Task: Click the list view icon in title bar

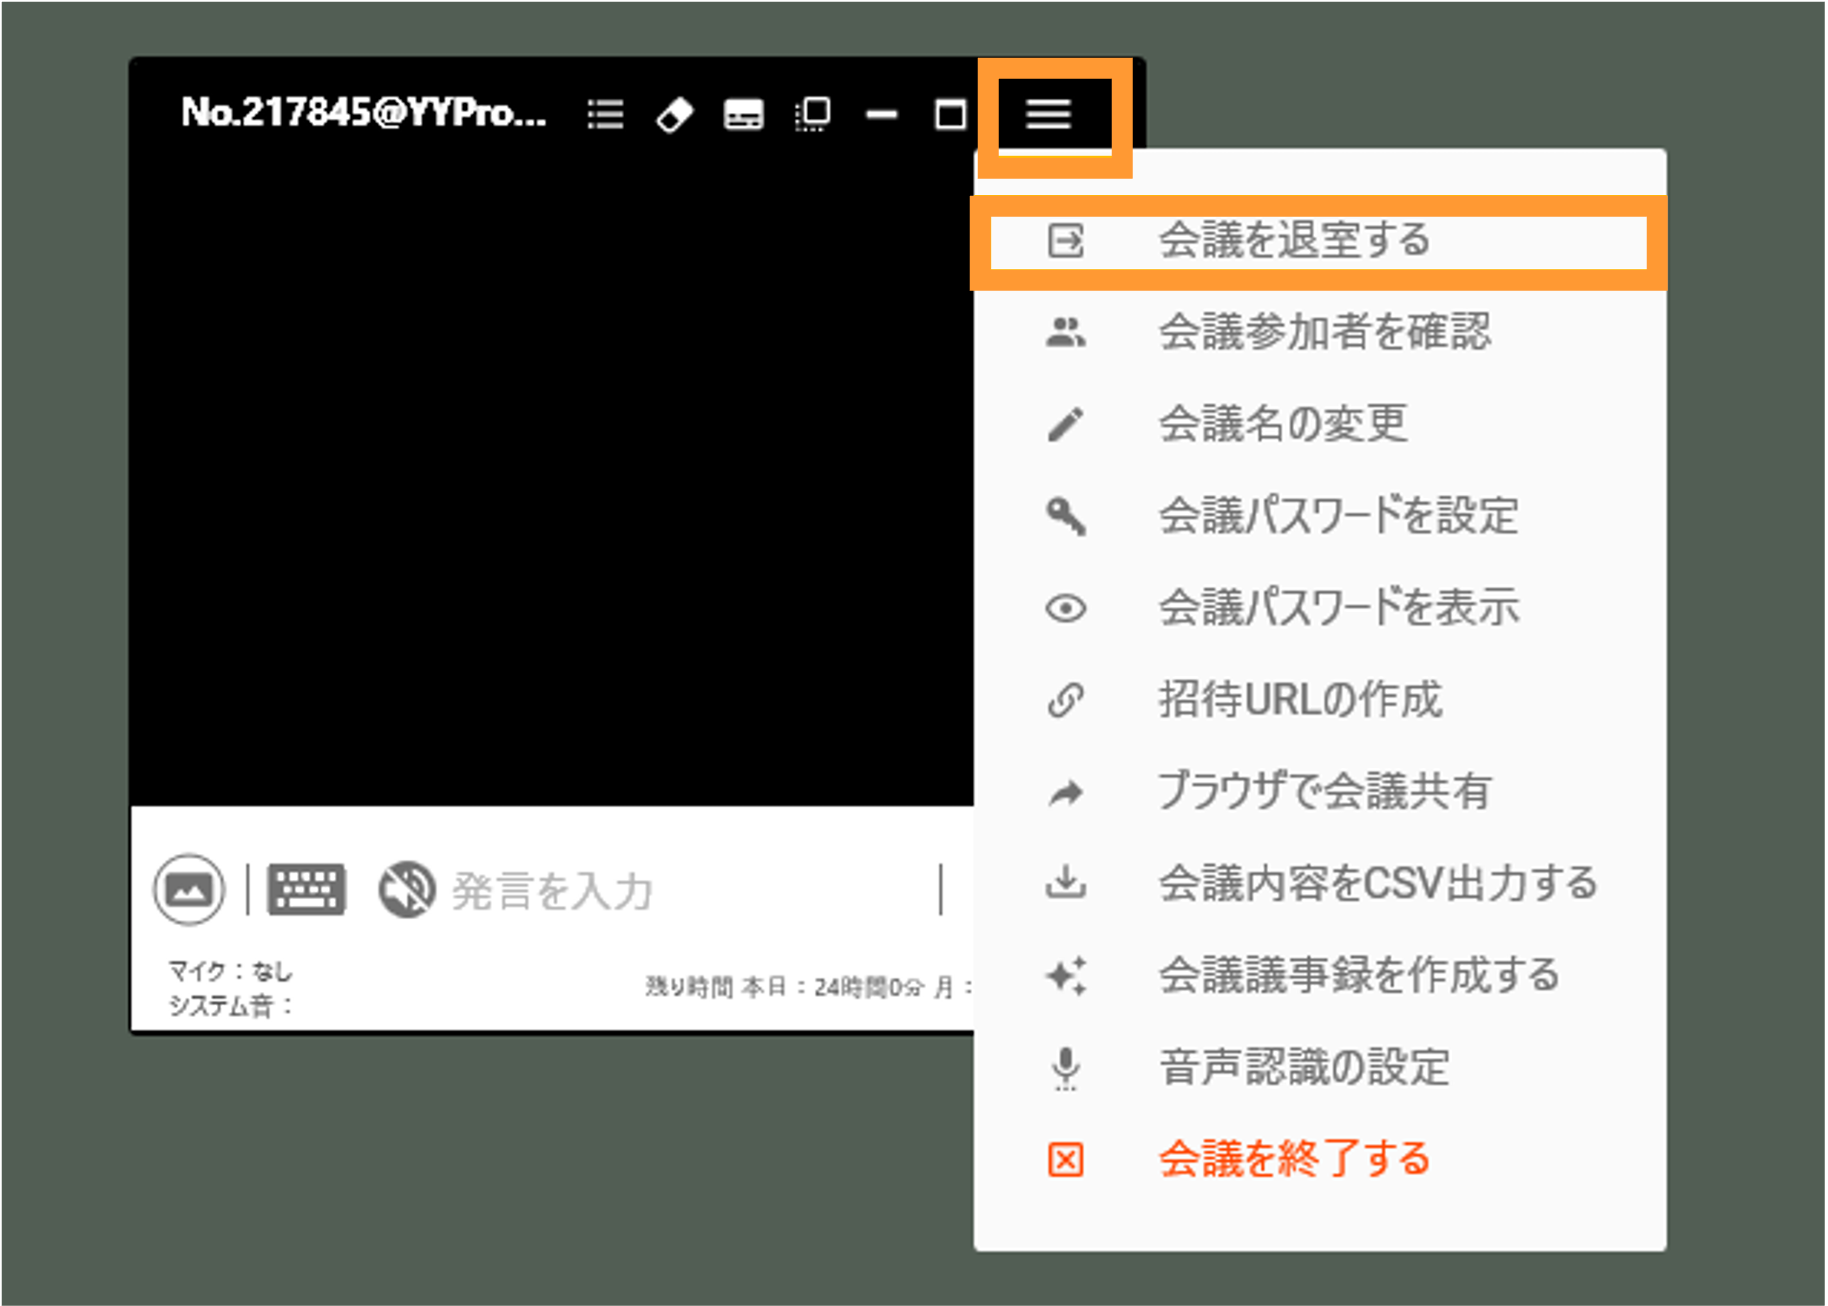Action: pyautogui.click(x=605, y=114)
